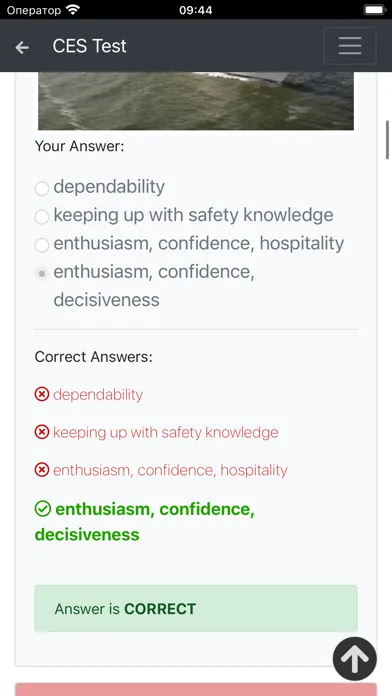
Task: Tap the water photo thumbnail
Action: pos(196,101)
